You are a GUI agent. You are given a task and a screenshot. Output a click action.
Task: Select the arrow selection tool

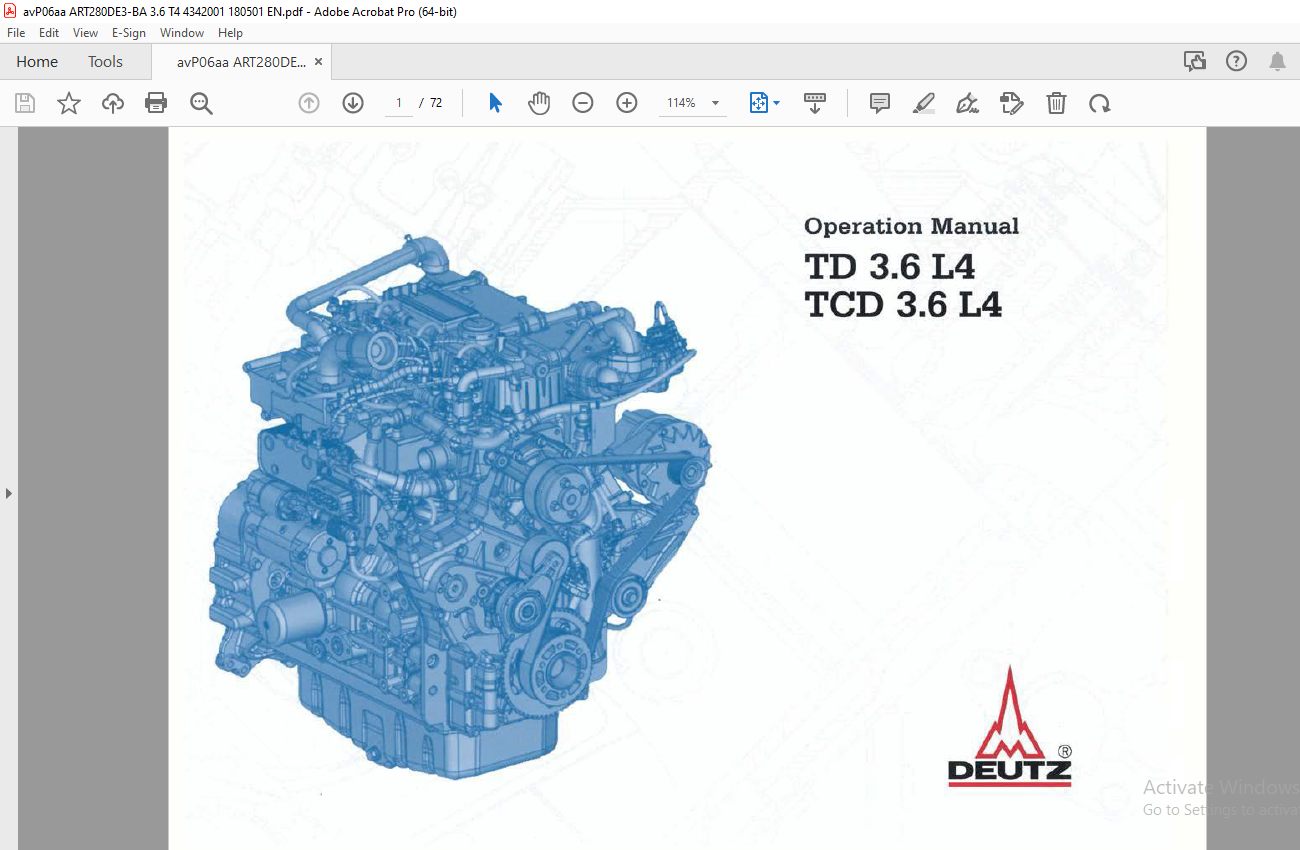tap(495, 103)
